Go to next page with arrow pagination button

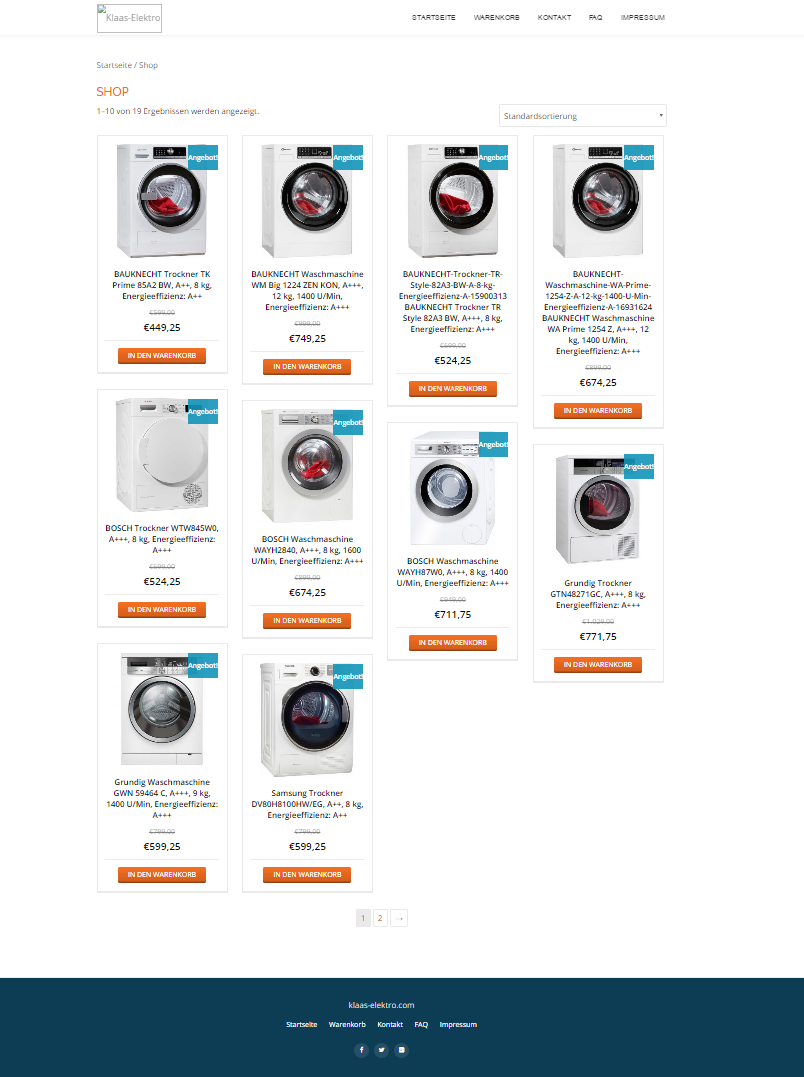(399, 918)
